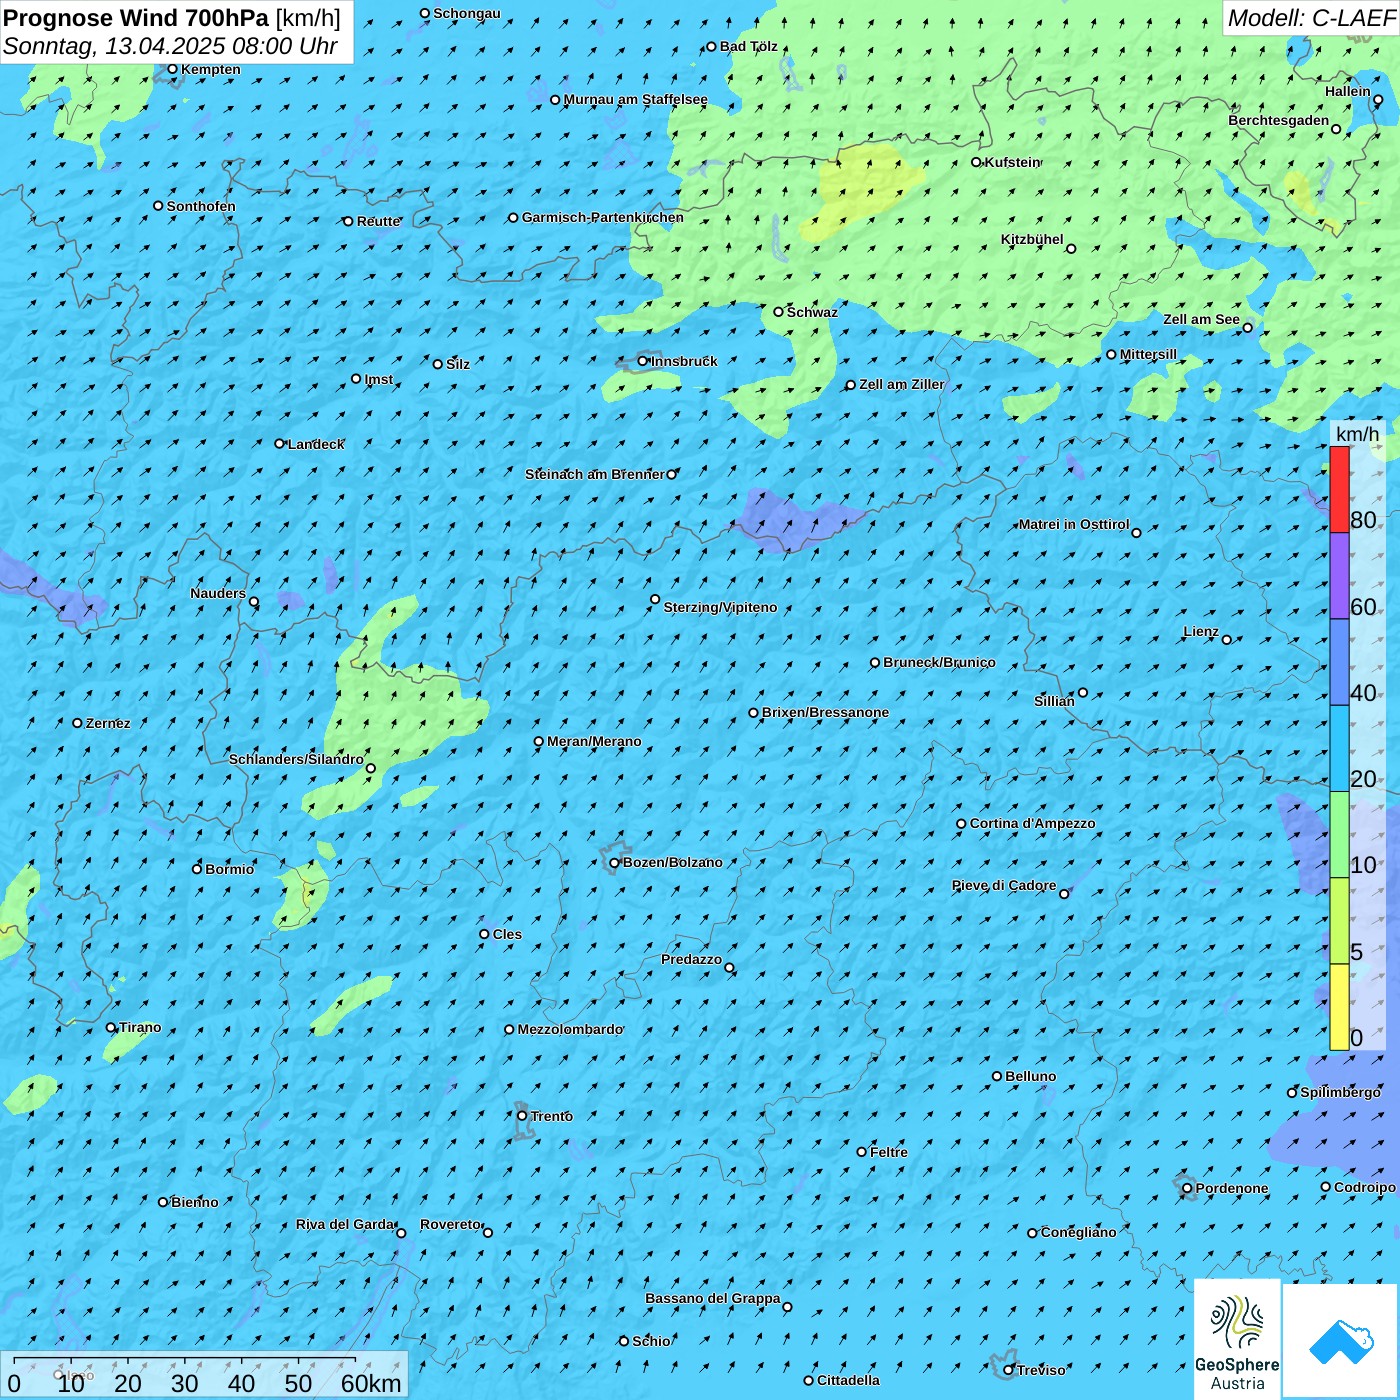Click the 'Steinach am Brenner' label

594,474
